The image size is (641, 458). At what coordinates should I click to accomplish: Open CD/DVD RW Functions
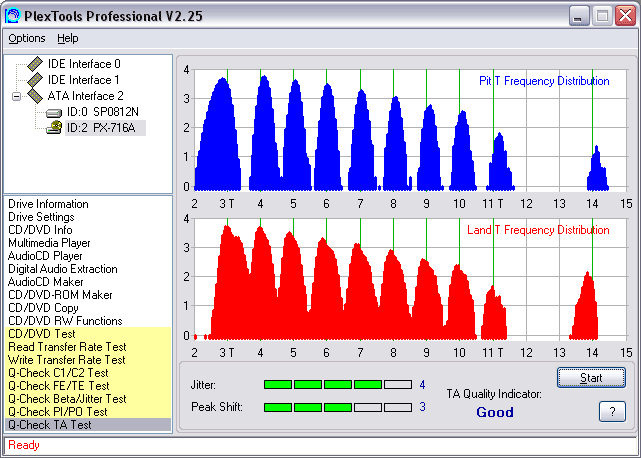65,321
